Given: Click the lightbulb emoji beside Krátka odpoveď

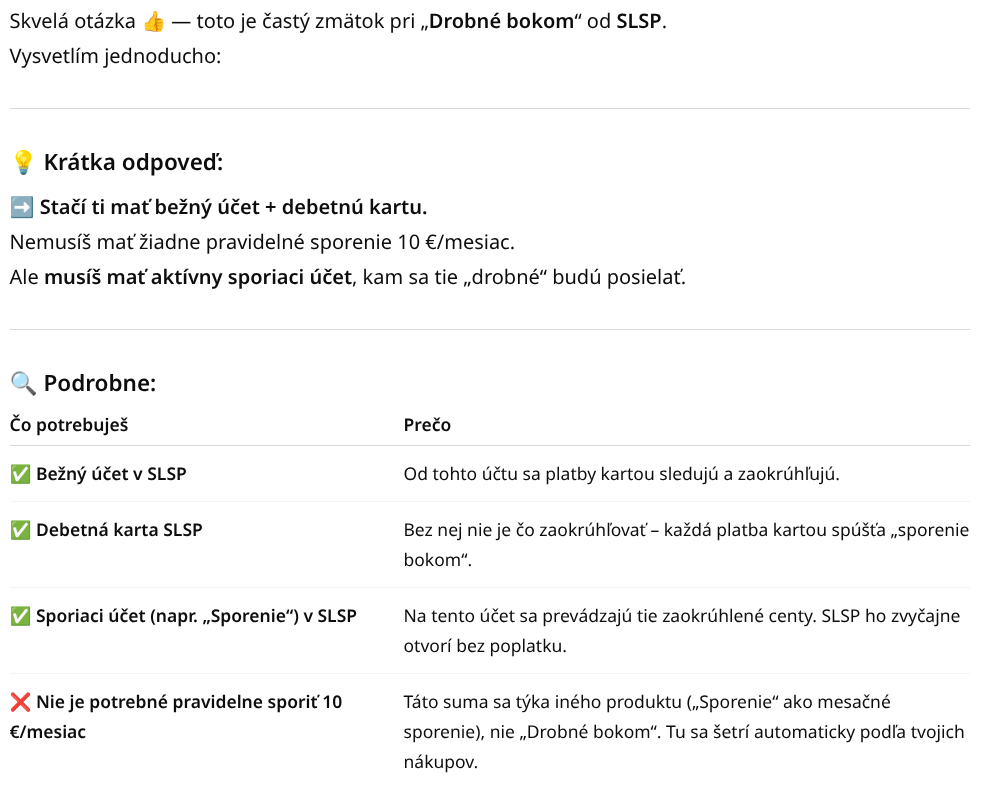Looking at the screenshot, I should tap(23, 162).
